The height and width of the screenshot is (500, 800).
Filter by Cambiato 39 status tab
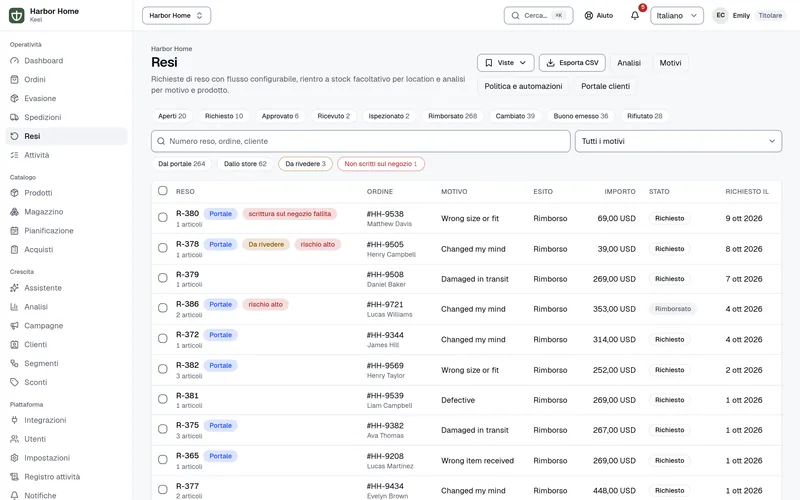pos(515,116)
